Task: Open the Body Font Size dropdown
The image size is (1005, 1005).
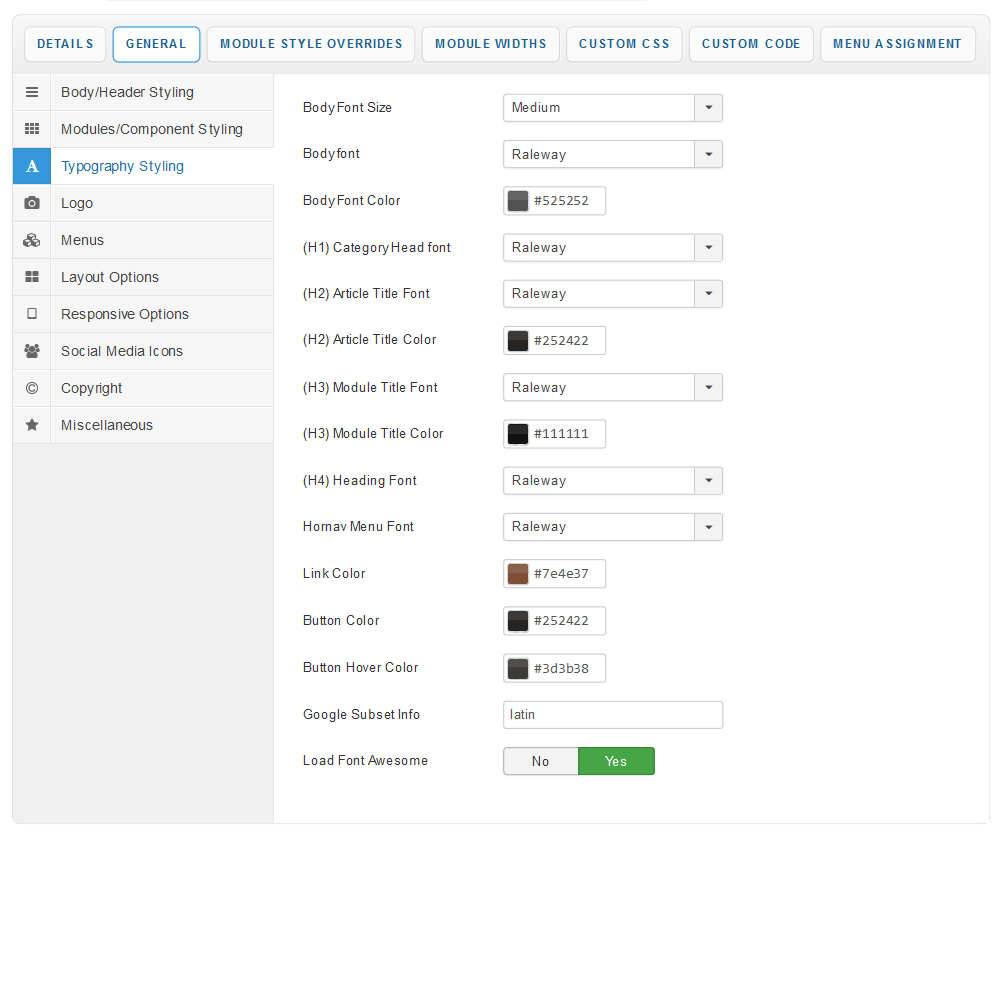Action: point(708,108)
